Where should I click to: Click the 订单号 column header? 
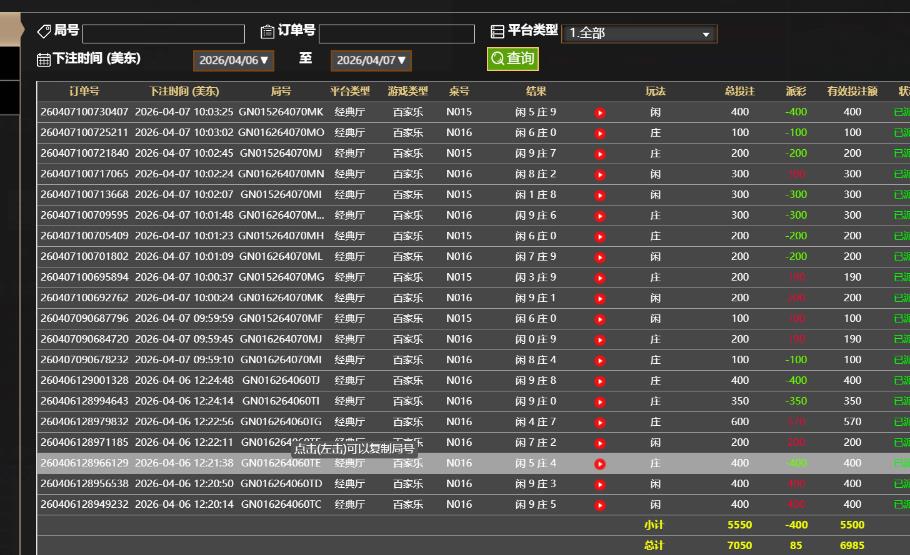click(x=84, y=91)
